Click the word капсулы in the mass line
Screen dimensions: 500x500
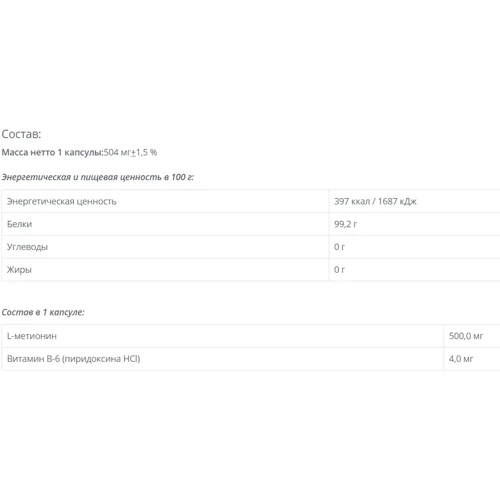[84, 152]
